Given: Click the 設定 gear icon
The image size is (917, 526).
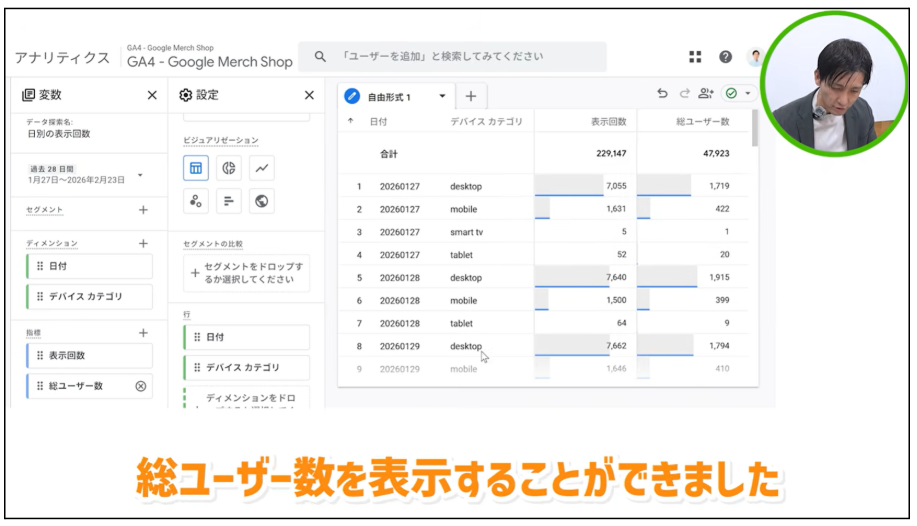Looking at the screenshot, I should [185, 95].
